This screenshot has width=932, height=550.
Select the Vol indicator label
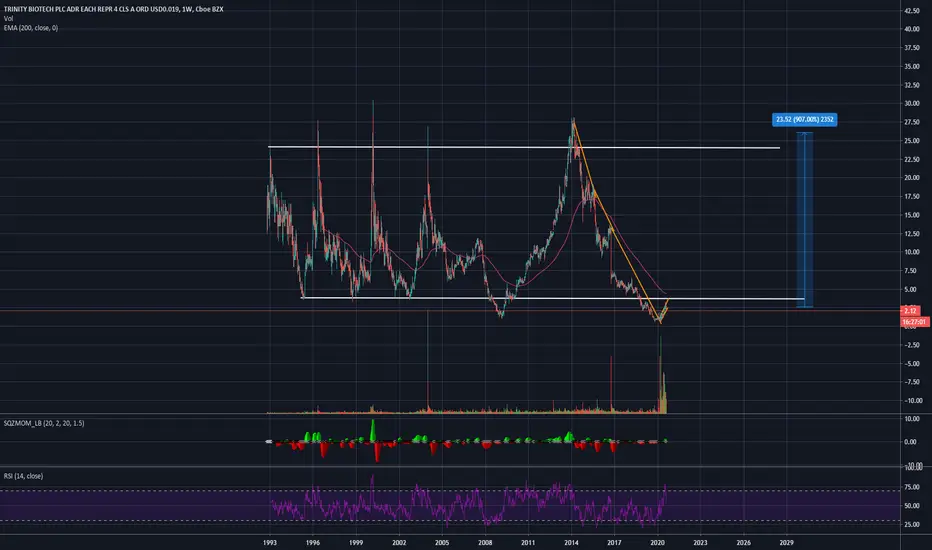(8, 18)
